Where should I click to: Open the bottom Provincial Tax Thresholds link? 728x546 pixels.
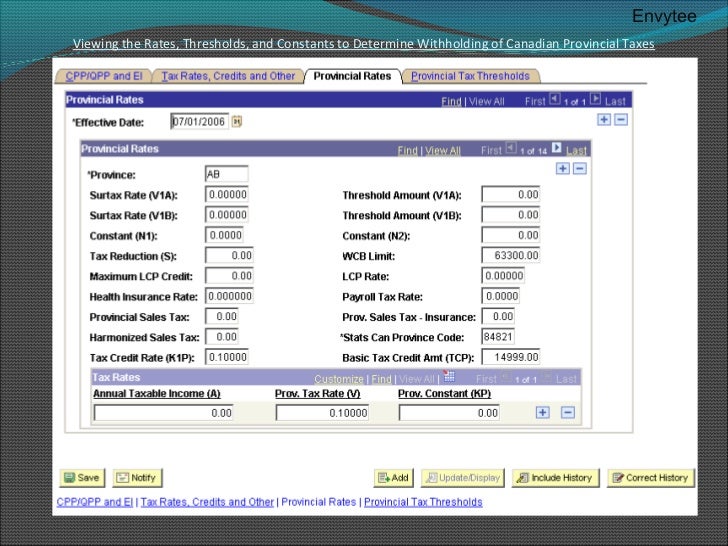pos(423,502)
